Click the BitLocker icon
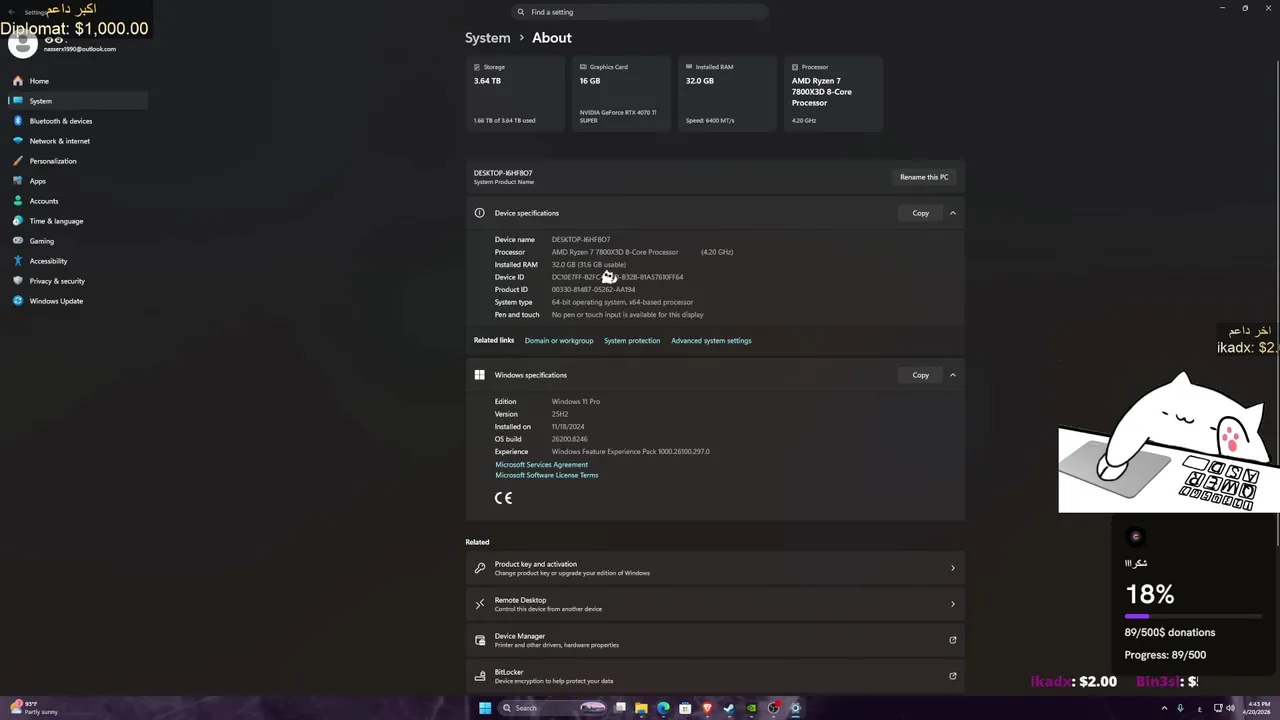 click(480, 676)
